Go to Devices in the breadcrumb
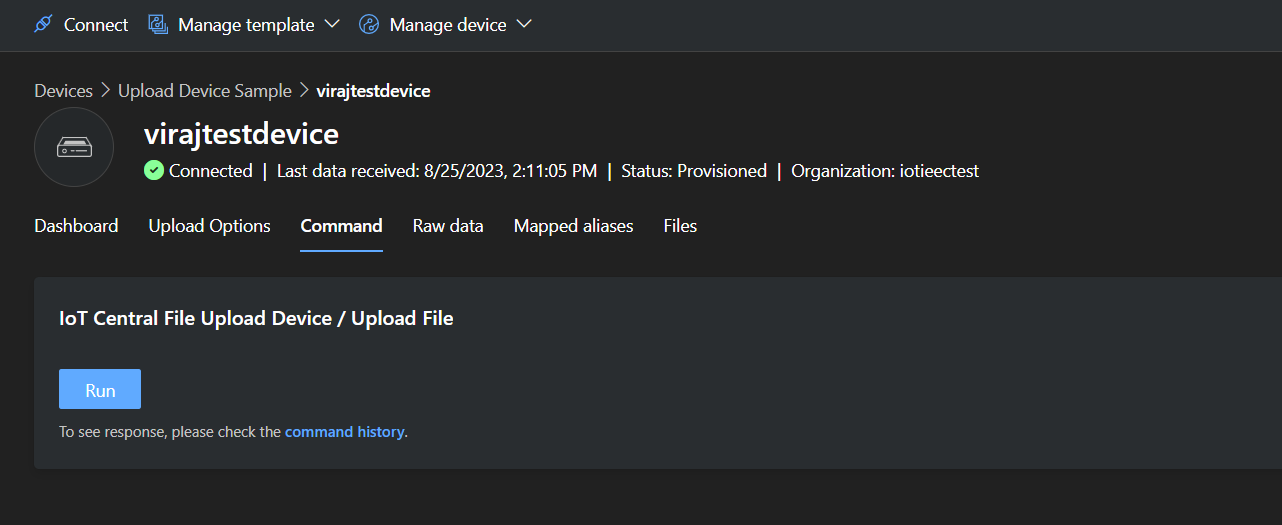 pyautogui.click(x=63, y=91)
